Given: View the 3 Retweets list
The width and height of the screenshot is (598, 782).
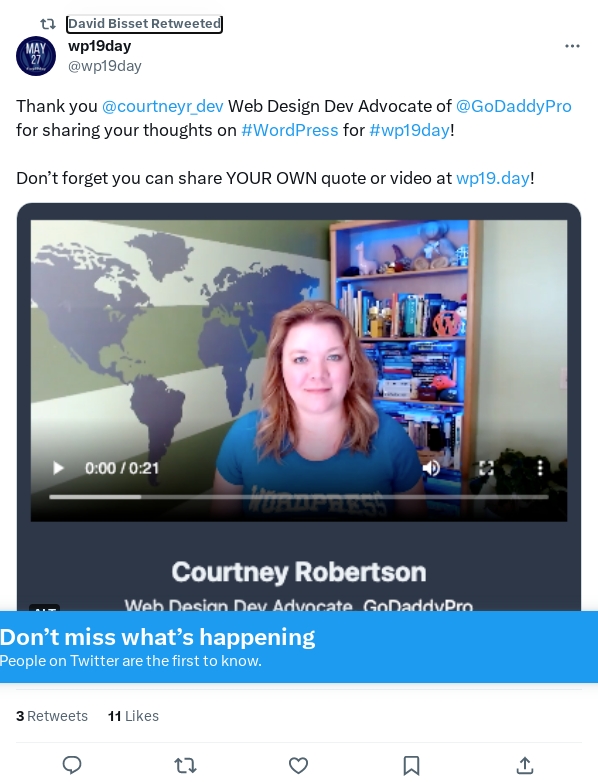Looking at the screenshot, I should [x=52, y=716].
